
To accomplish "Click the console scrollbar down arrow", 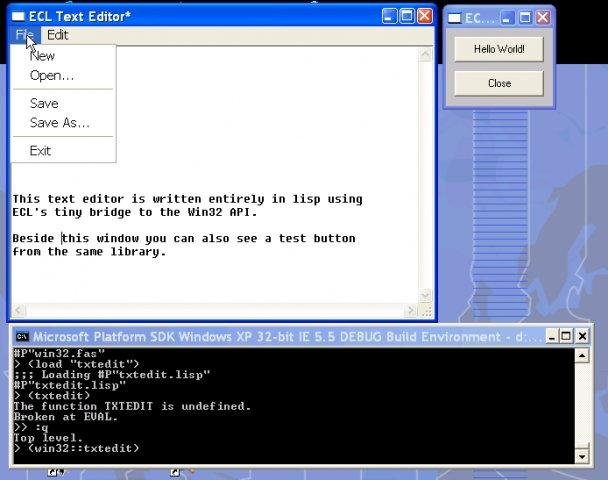I will [583, 456].
